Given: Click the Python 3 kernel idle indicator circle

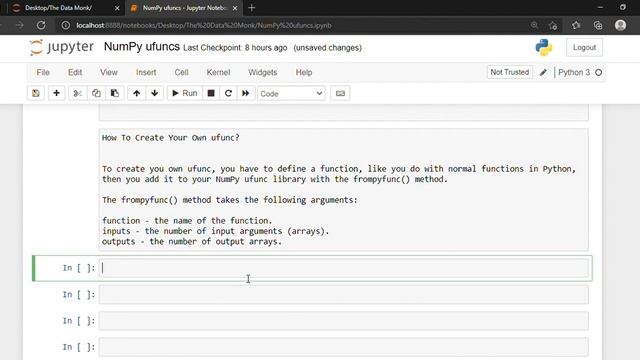Looking at the screenshot, I should (x=598, y=73).
